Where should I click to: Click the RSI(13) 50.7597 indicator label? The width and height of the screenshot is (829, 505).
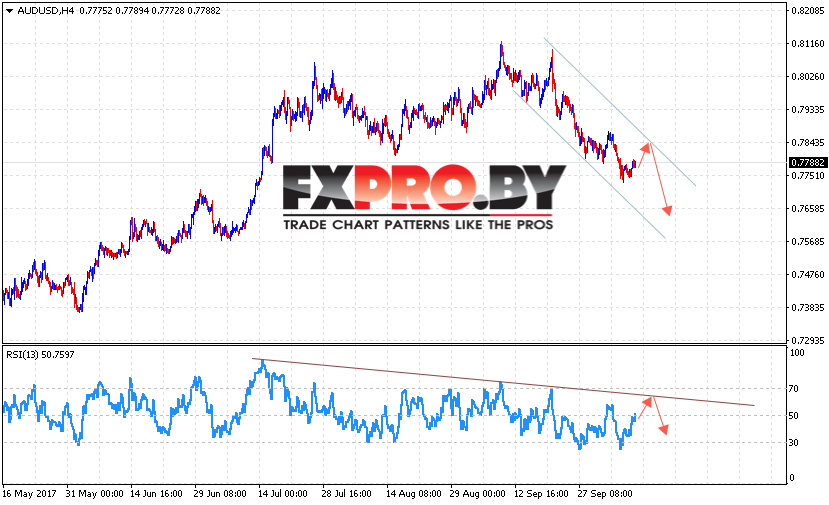[40, 354]
